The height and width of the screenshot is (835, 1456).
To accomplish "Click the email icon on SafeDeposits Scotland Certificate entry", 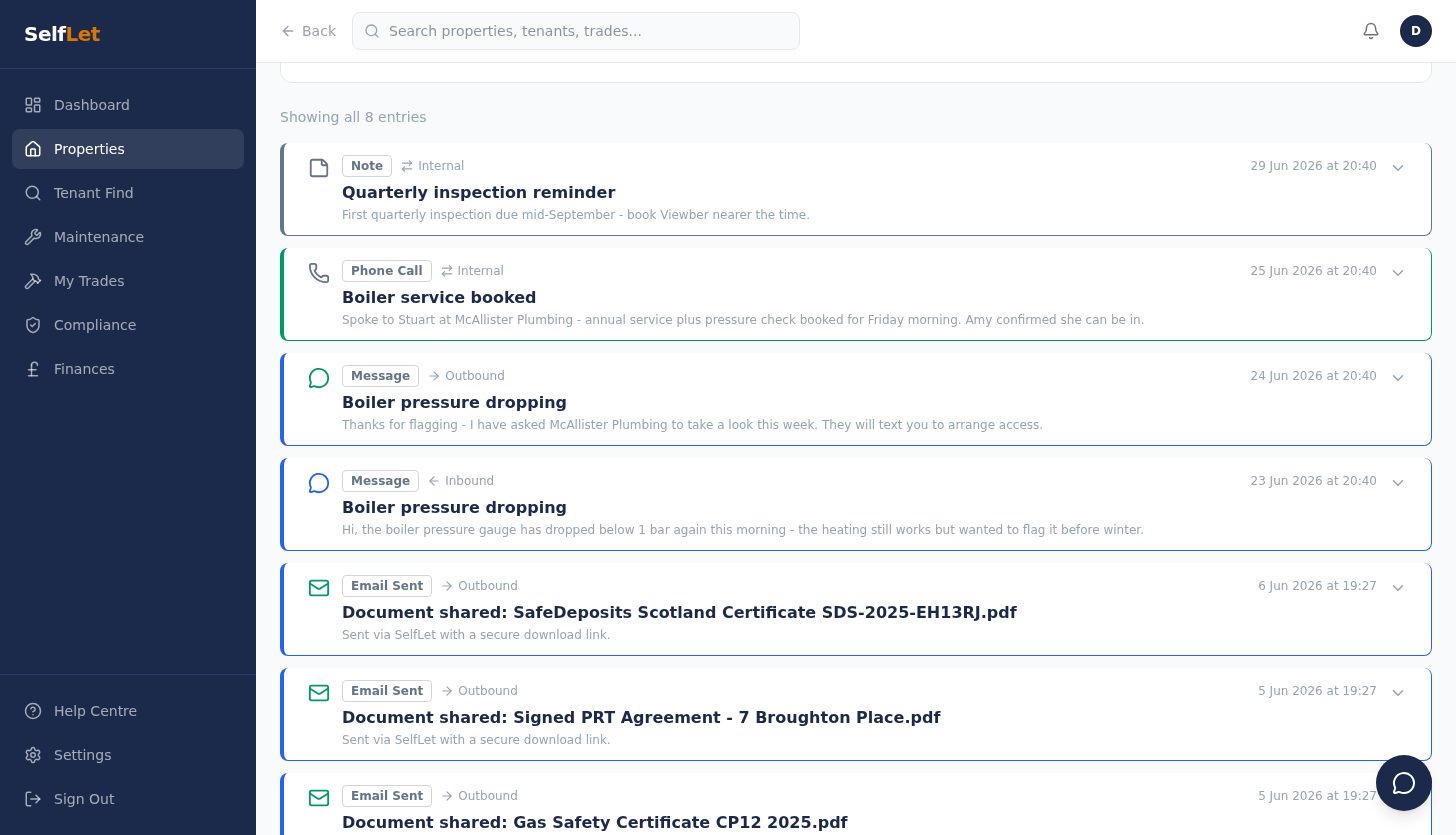I will (319, 588).
